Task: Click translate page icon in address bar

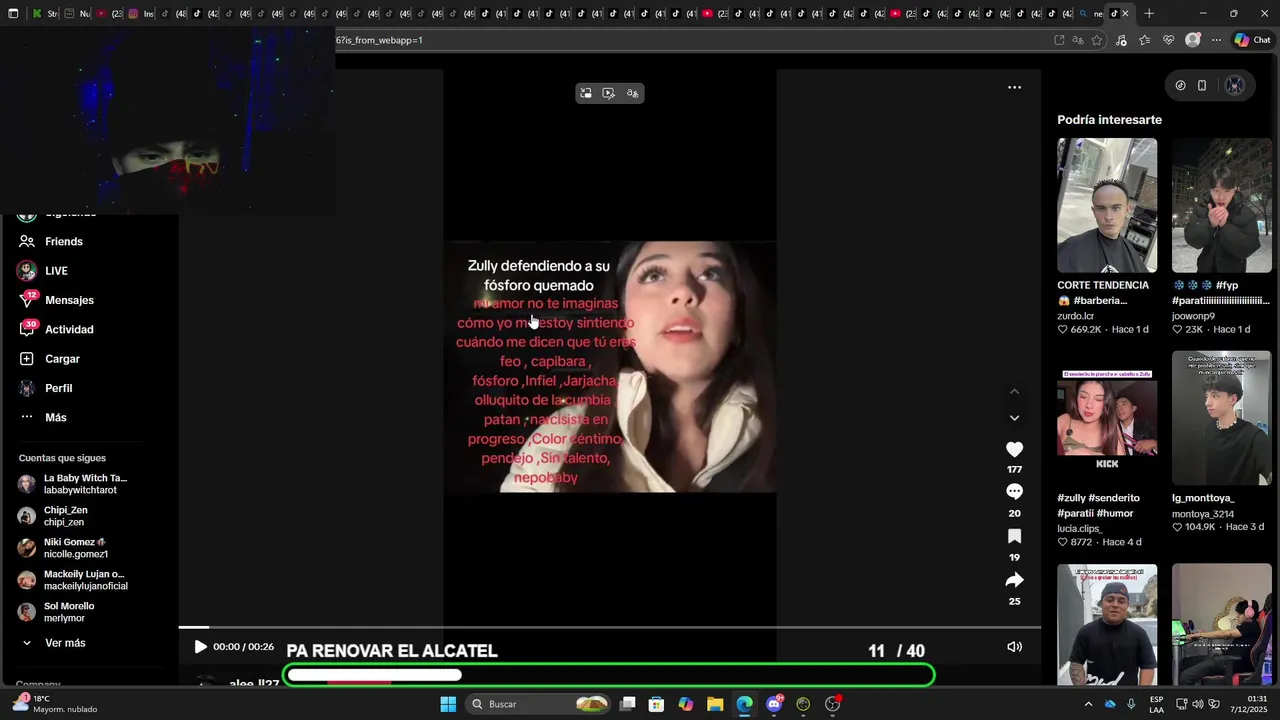Action: click(x=1078, y=40)
